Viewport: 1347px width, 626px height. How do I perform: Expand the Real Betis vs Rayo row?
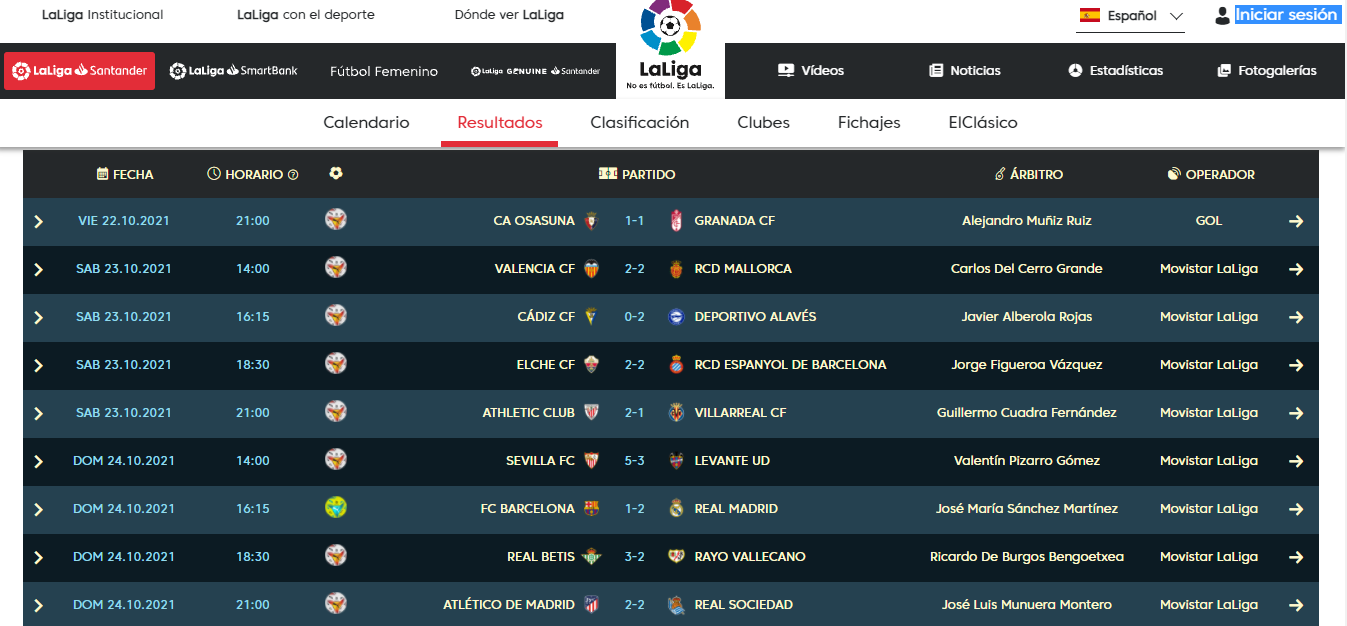point(39,557)
